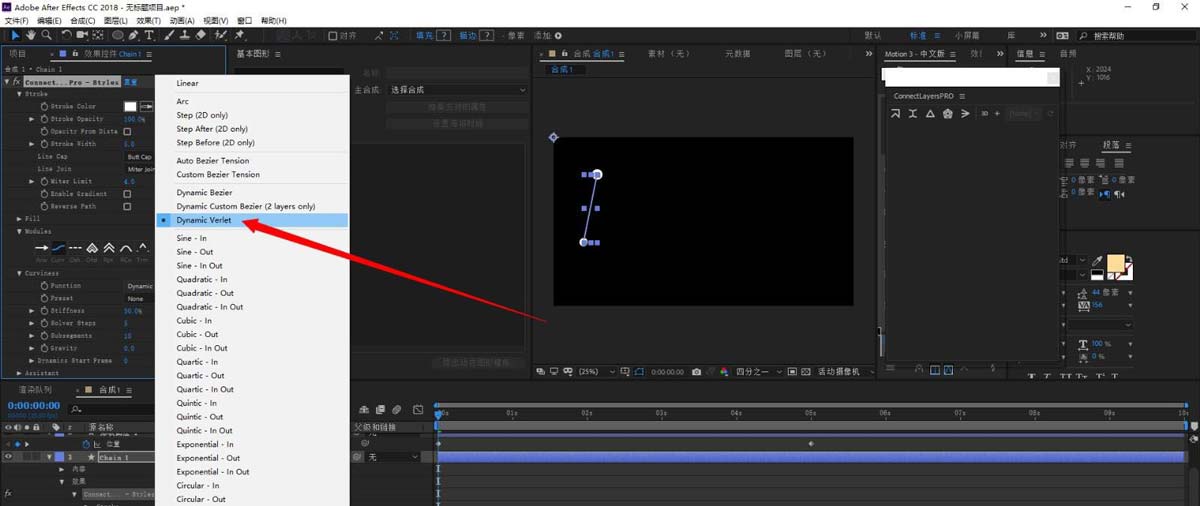Expand the Fill group

click(x=19, y=218)
